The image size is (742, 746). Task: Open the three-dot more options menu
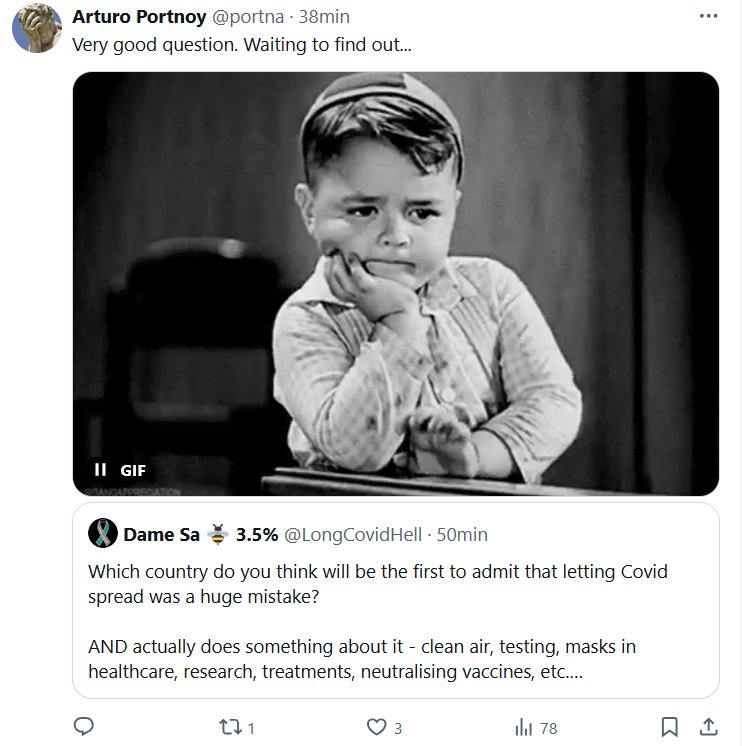pyautogui.click(x=708, y=17)
